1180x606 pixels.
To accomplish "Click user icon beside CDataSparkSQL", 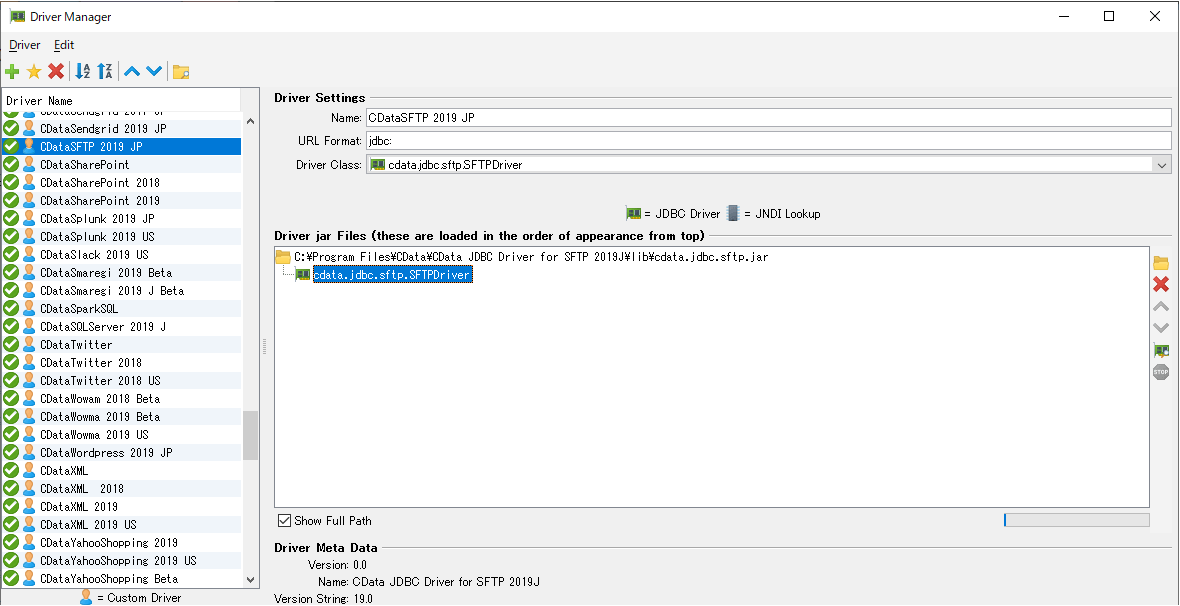I will (29, 309).
